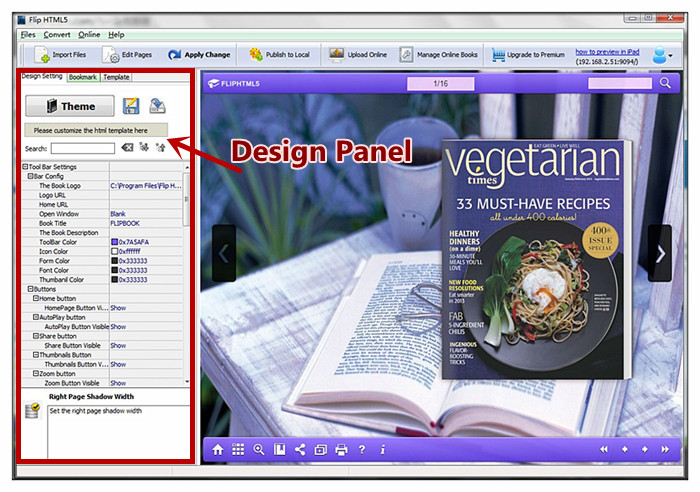Click the settings tree scrollbar down arrow
Viewport: 700px width, 492px height.
[x=187, y=382]
